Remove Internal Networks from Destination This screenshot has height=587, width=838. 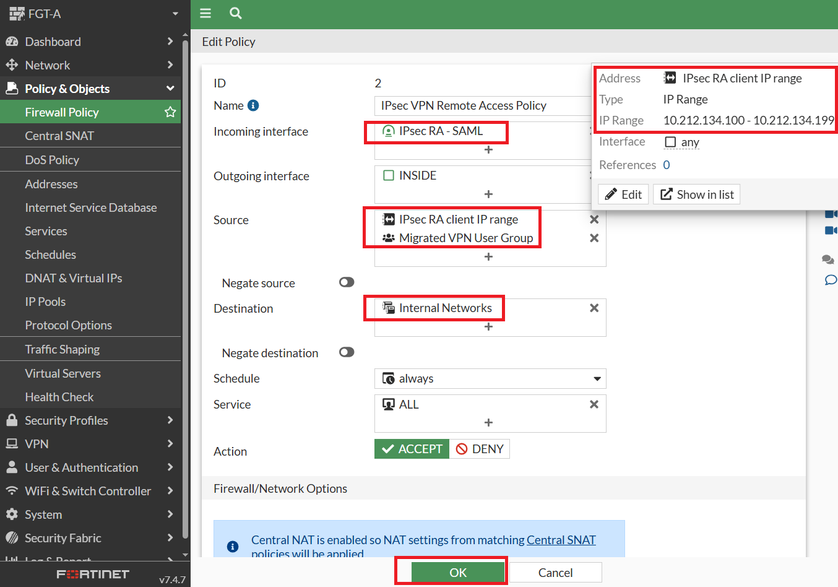(x=594, y=308)
